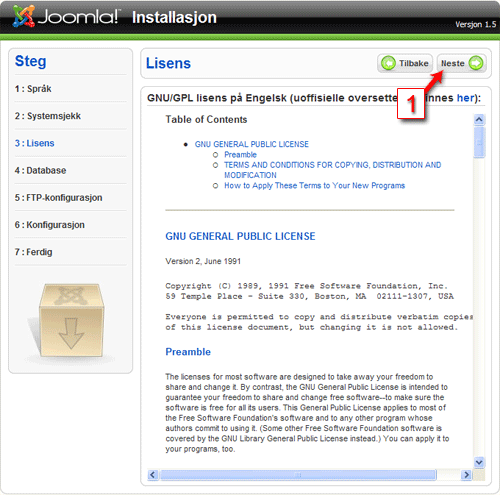Open the 'her' translations link
Image resolution: width=500 pixels, height=495 pixels.
tap(465, 98)
